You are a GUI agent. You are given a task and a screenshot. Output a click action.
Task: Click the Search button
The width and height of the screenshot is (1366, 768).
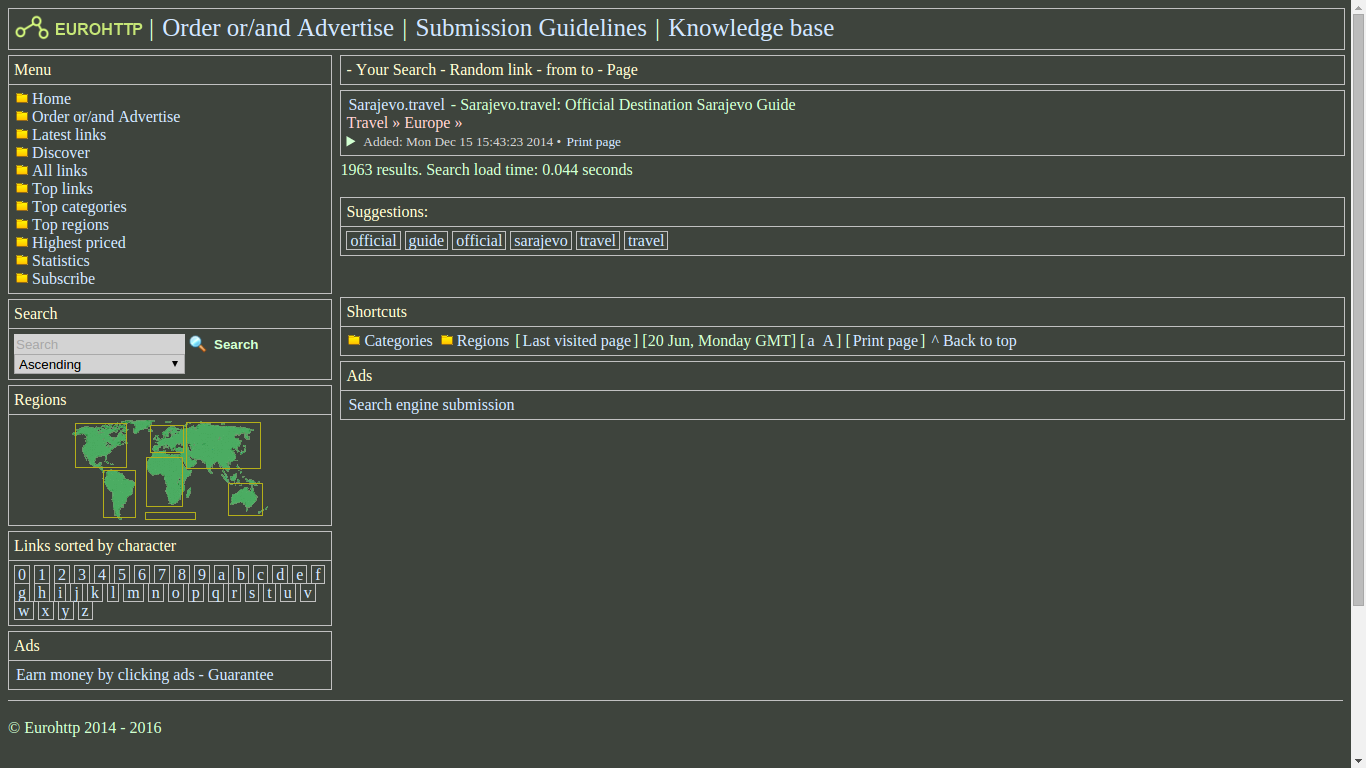pos(236,344)
